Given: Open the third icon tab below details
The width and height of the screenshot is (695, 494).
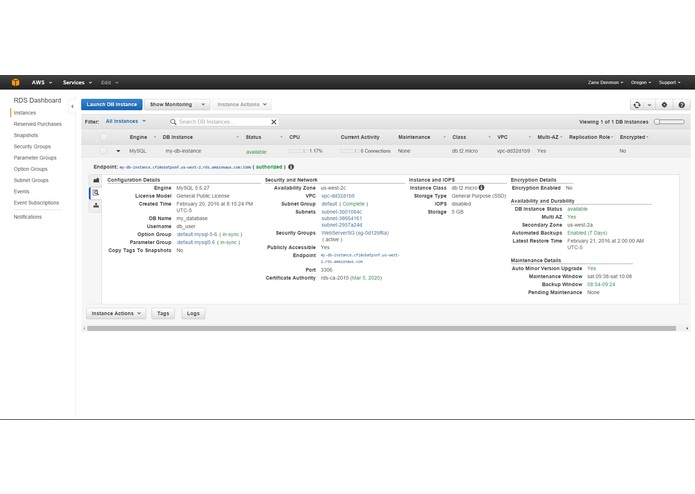Looking at the screenshot, I should pyautogui.click(x=96, y=206).
